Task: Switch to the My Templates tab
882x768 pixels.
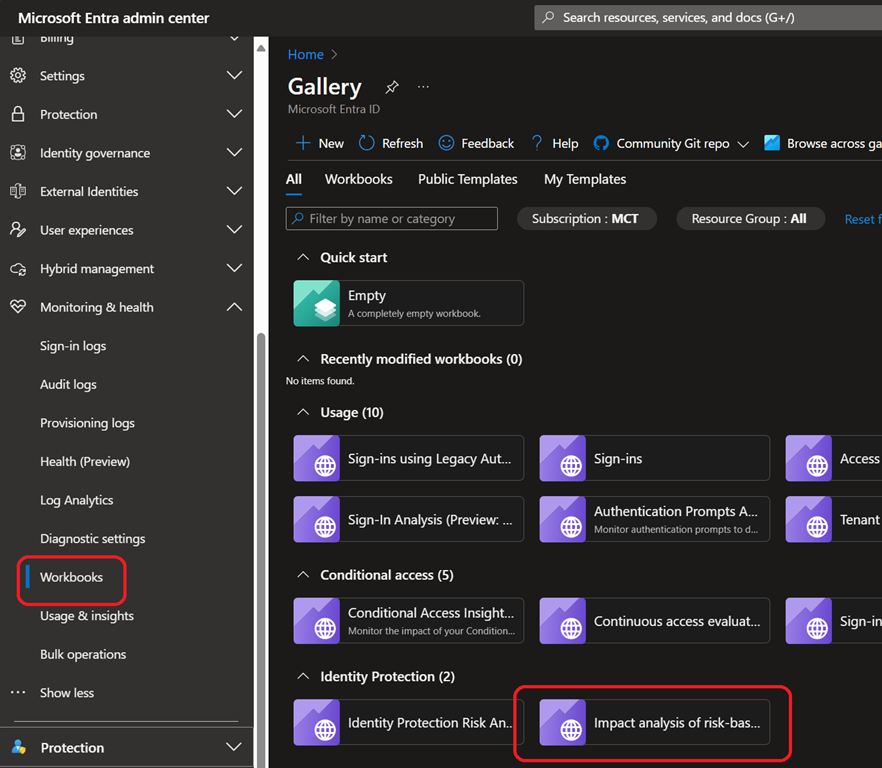Action: pos(585,179)
